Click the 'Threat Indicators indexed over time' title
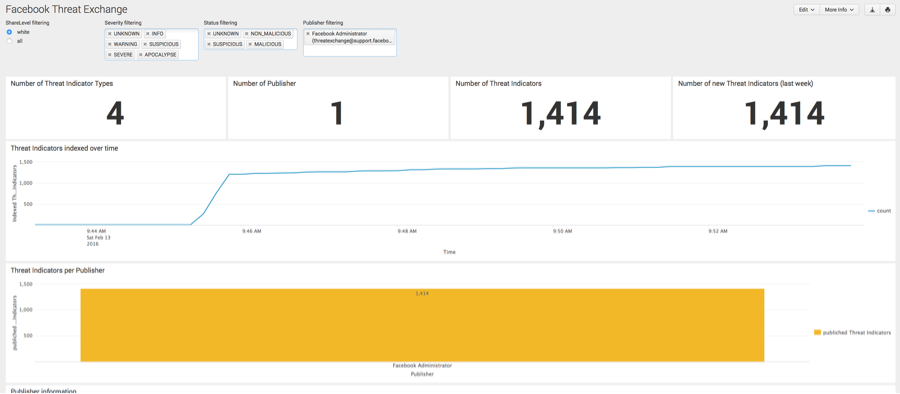The width and height of the screenshot is (900, 394). [x=64, y=148]
